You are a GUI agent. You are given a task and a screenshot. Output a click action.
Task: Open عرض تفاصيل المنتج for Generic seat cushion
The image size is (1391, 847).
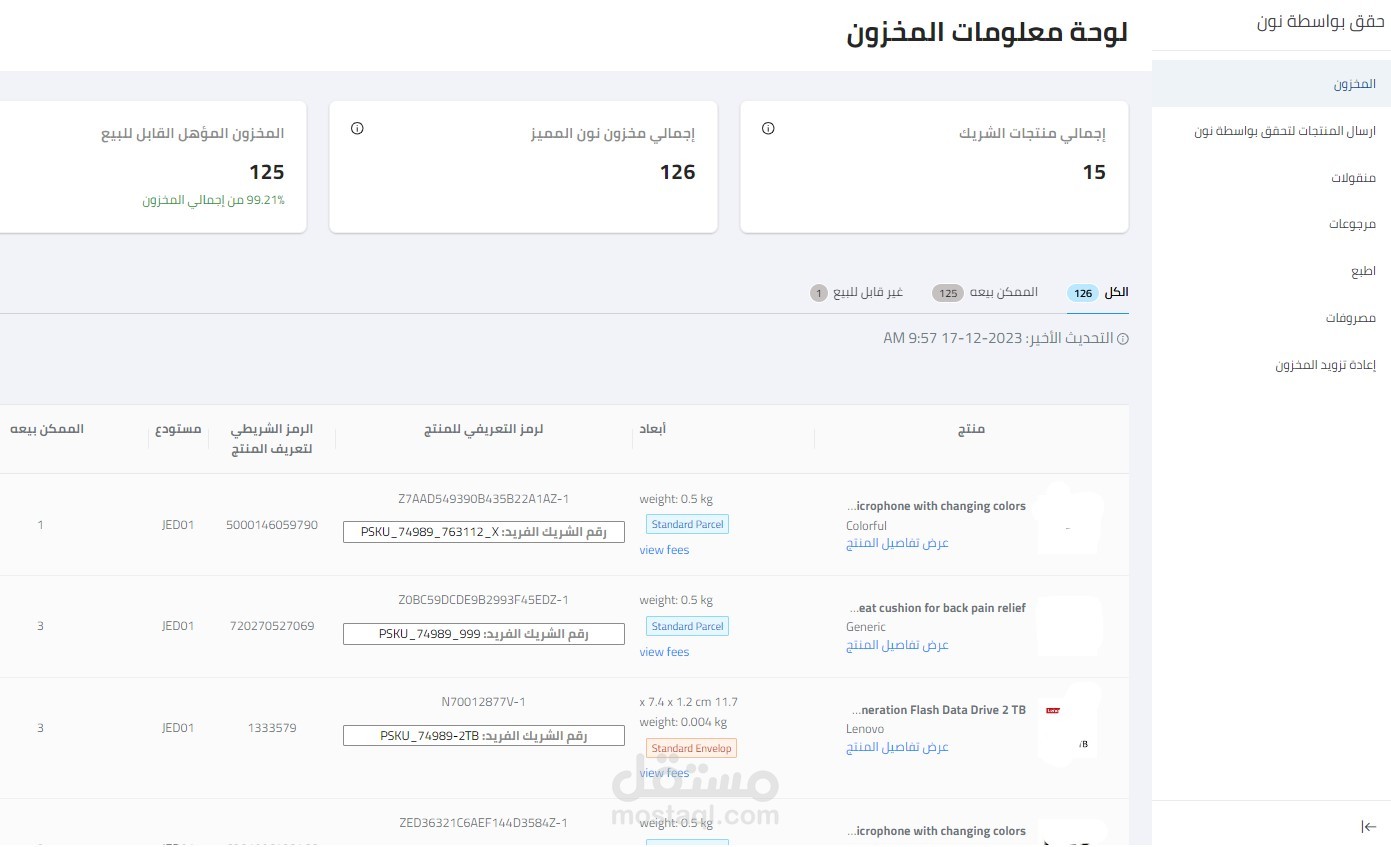point(897,645)
